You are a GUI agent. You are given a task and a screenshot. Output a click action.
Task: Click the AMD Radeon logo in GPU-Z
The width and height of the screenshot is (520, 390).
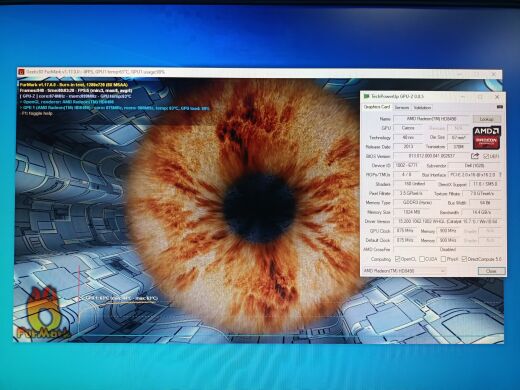click(487, 137)
